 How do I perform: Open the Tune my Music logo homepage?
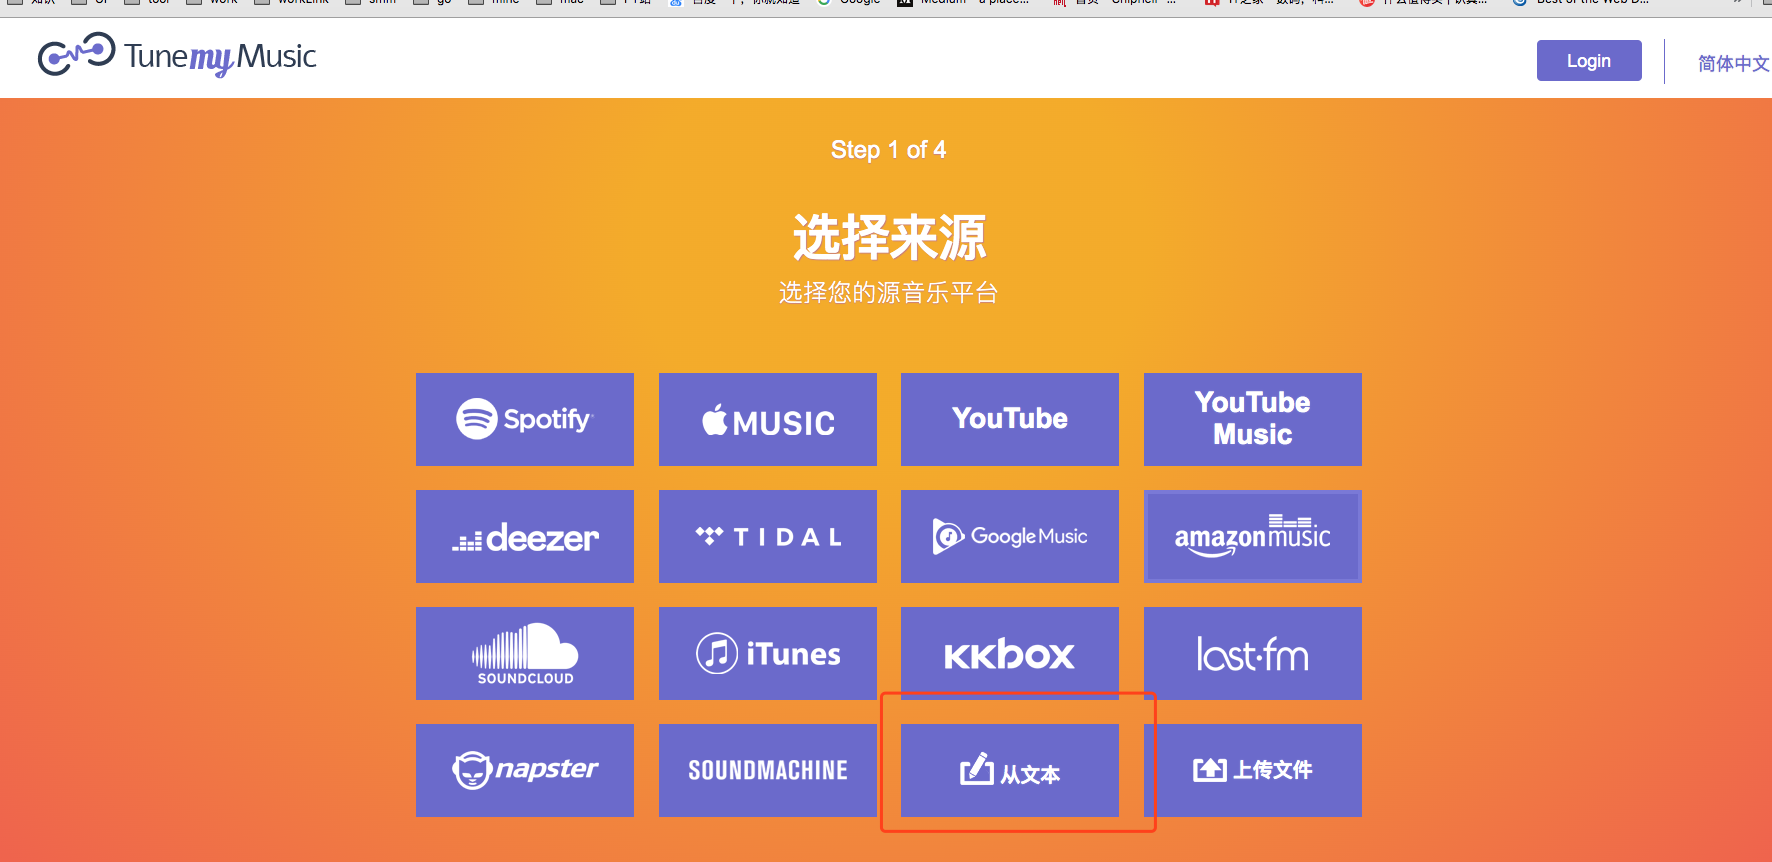[x=177, y=56]
